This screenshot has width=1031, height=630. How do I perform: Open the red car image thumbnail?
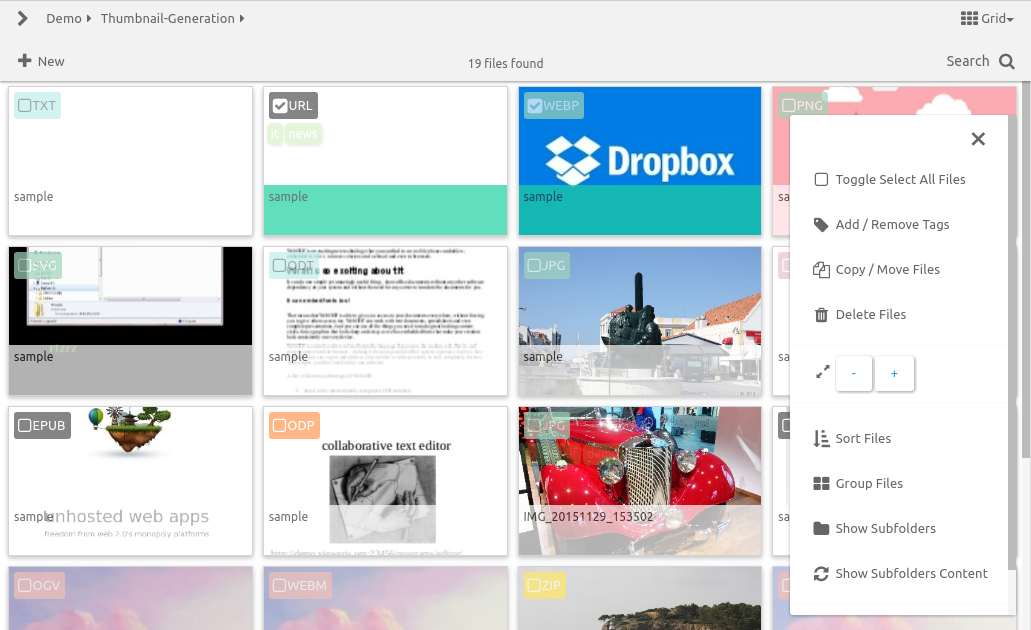(x=640, y=470)
